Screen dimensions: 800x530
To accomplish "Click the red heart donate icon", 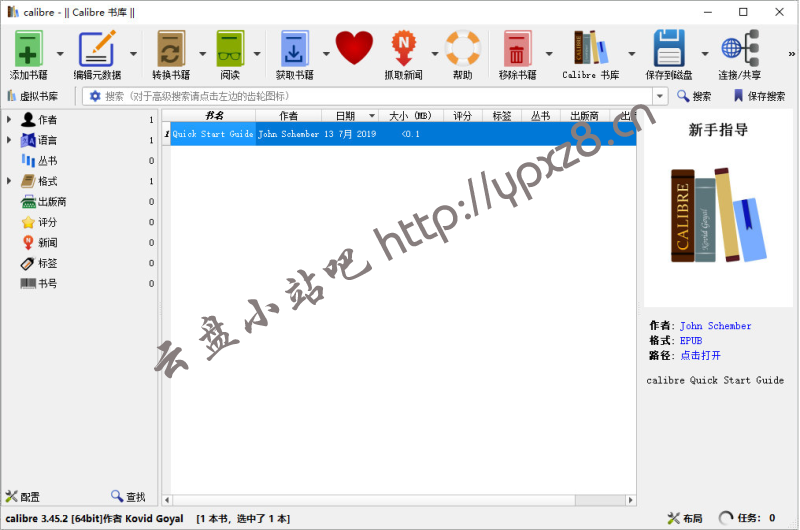I will (354, 48).
